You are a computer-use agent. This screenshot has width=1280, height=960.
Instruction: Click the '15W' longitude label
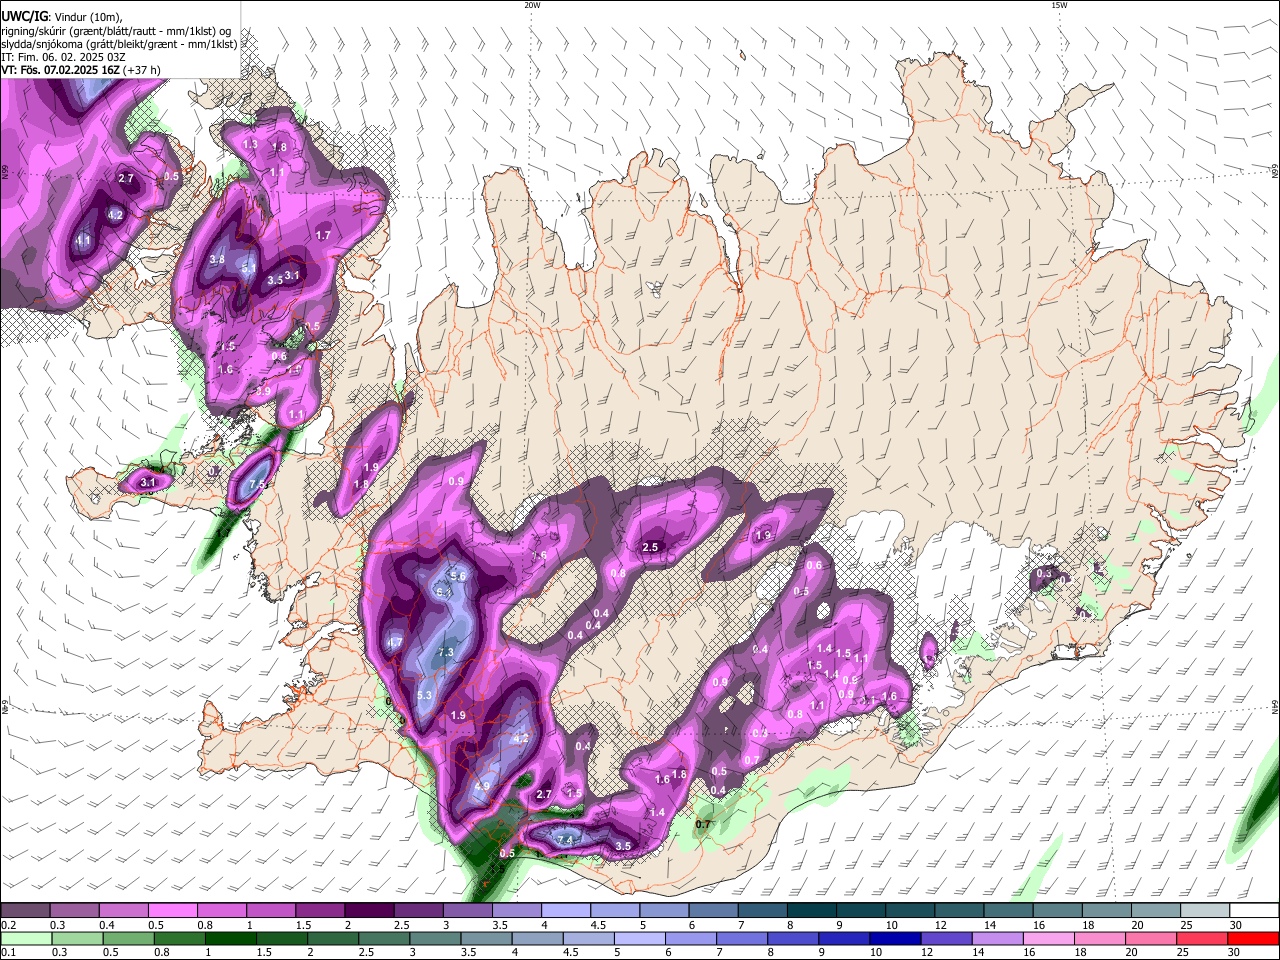(1059, 5)
